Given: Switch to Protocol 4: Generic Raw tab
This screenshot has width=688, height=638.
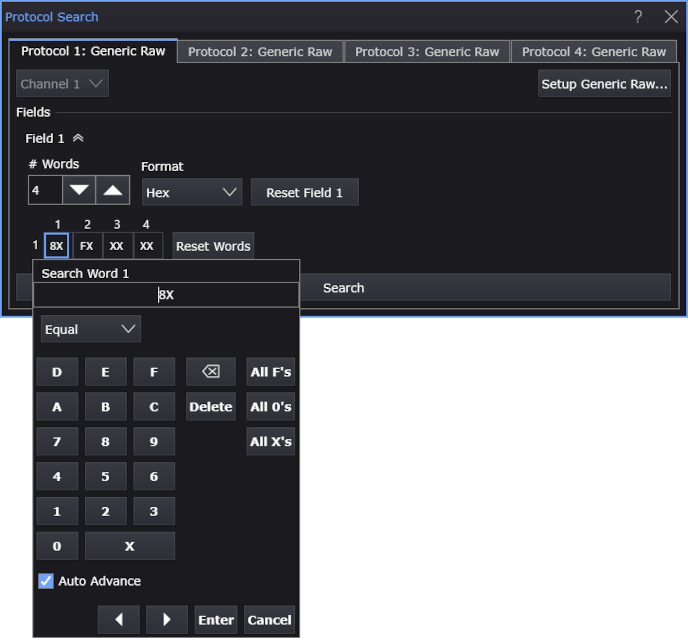Looking at the screenshot, I should click(594, 52).
